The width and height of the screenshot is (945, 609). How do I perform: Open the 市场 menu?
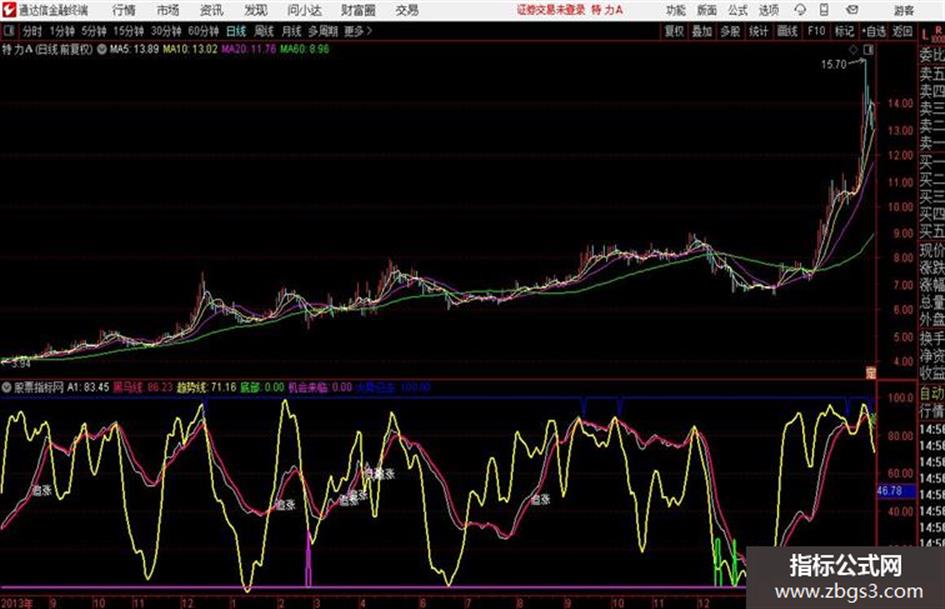click(x=168, y=10)
